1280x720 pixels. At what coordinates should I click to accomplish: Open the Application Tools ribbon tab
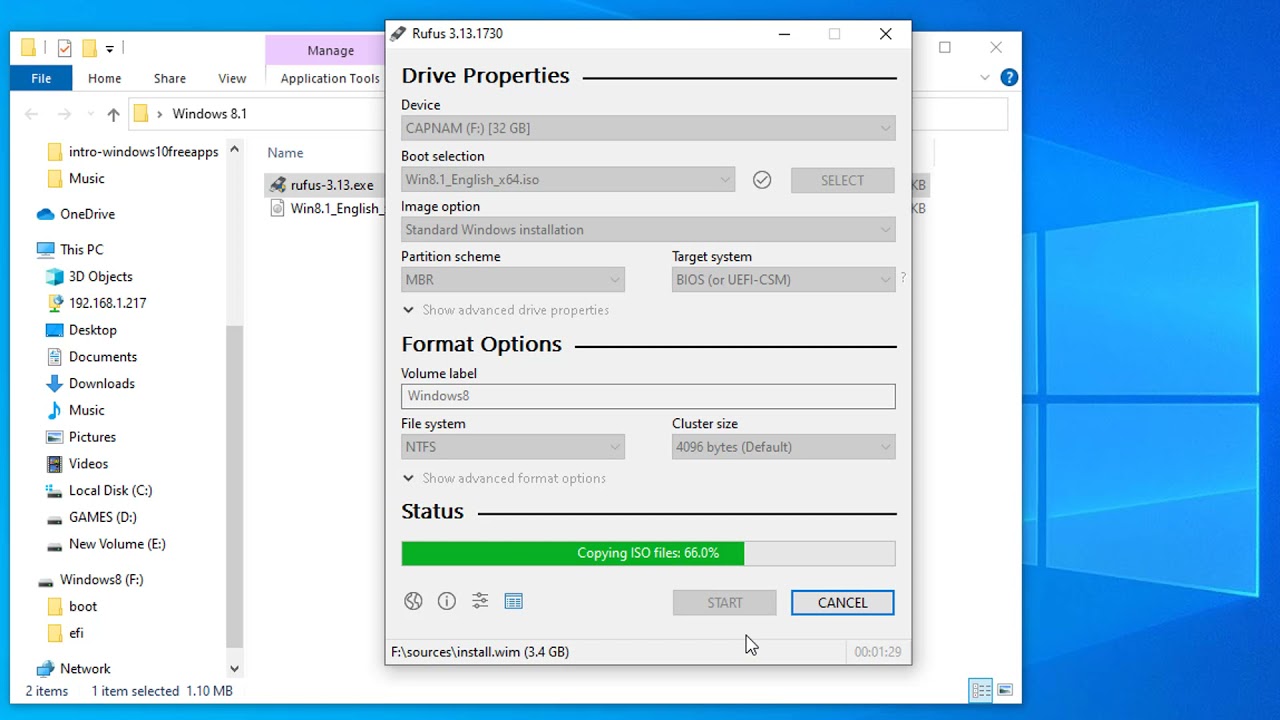(330, 78)
